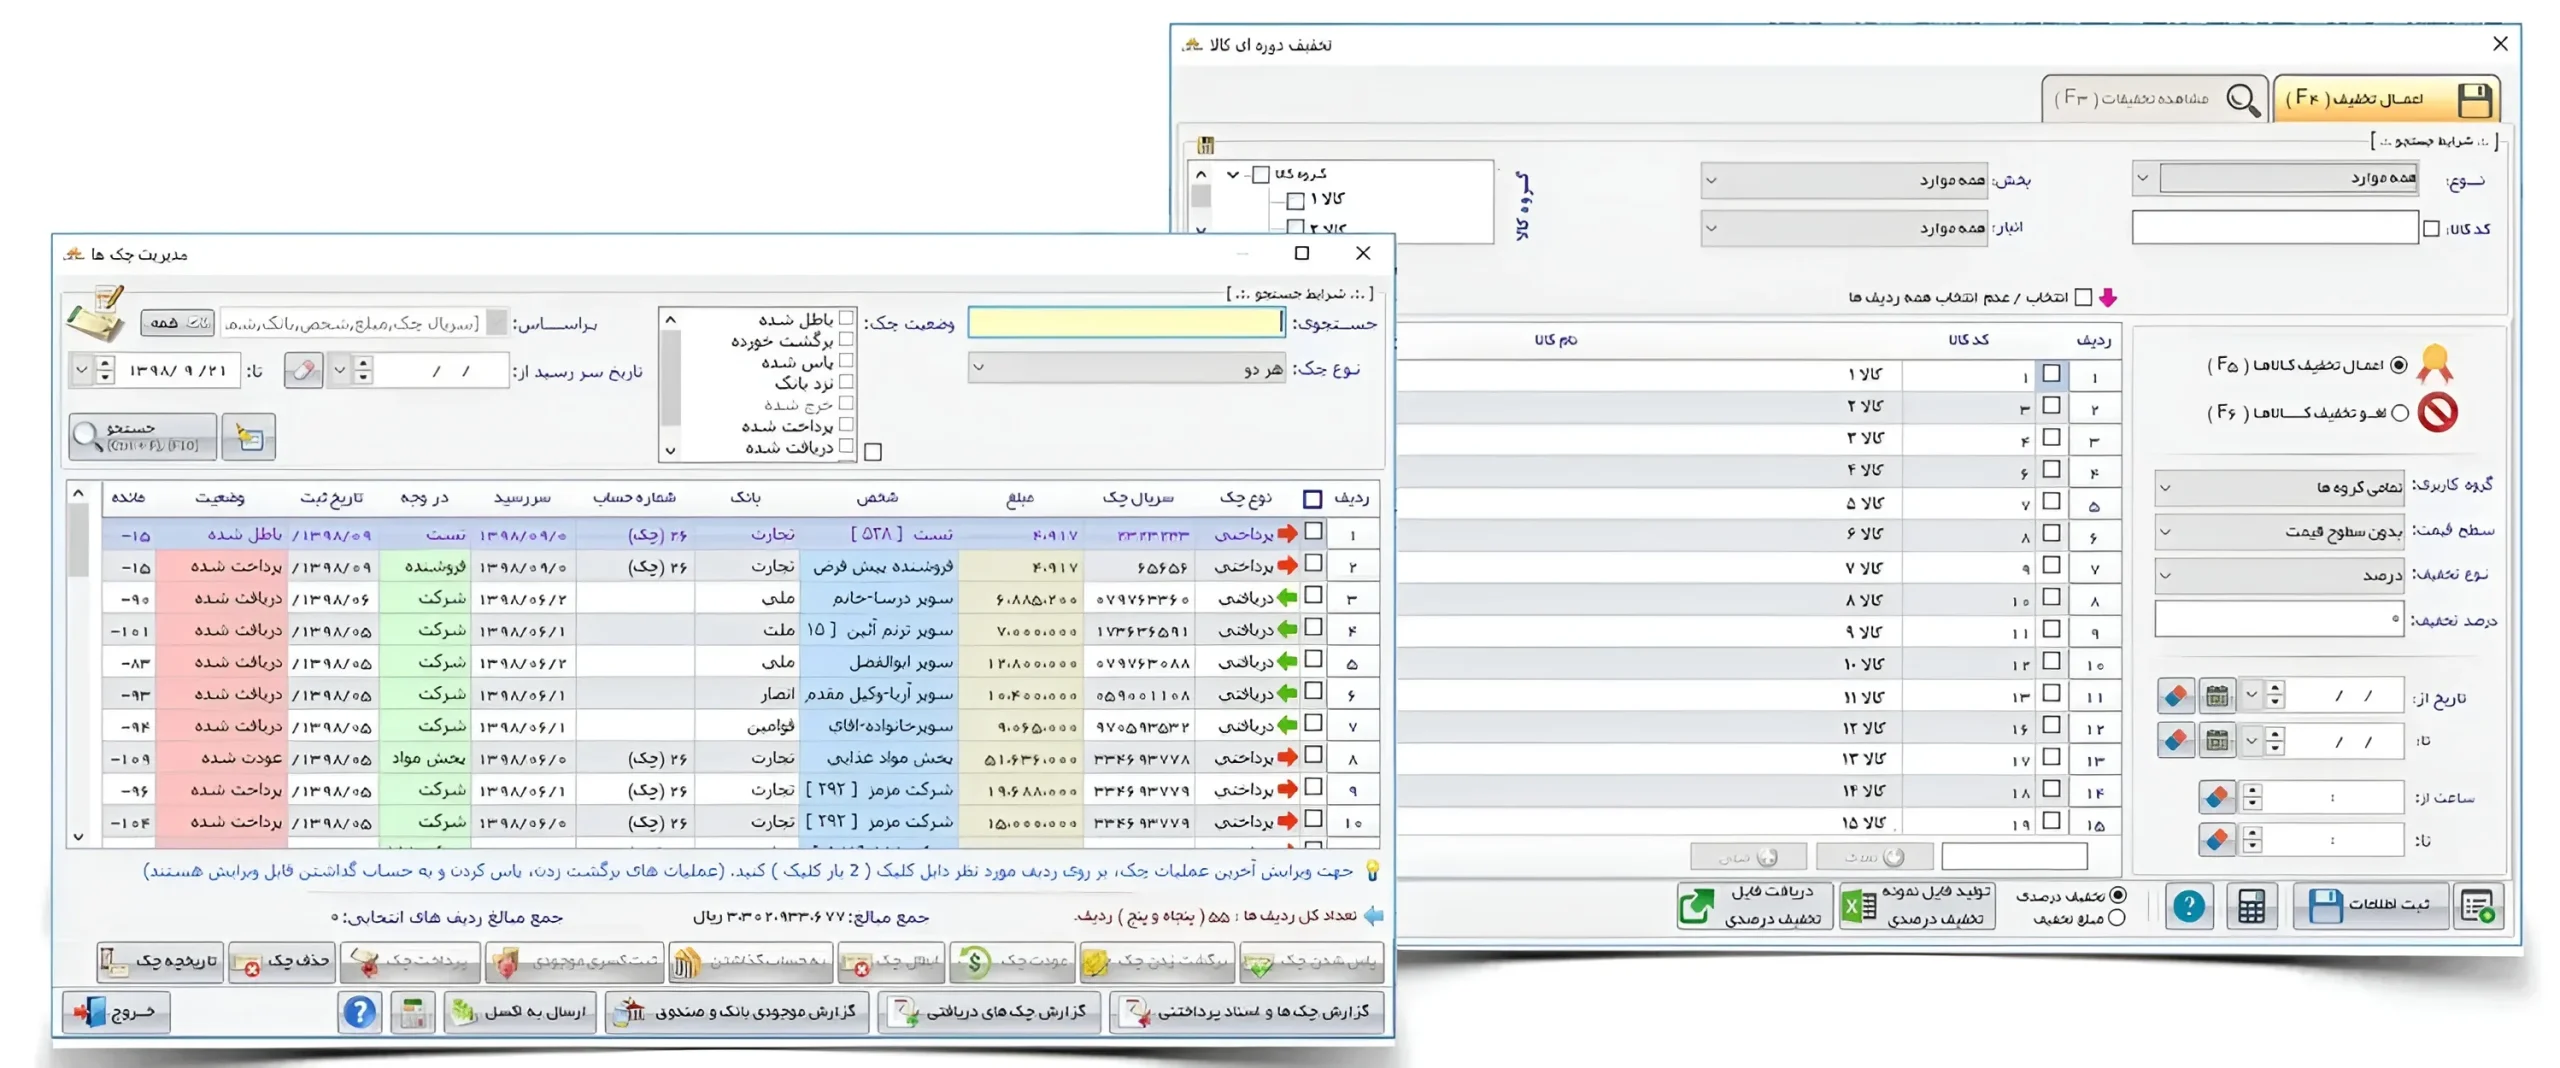Click the discount percent (درصد تخفیف) input
The image size is (2560, 1068).
point(2279,619)
